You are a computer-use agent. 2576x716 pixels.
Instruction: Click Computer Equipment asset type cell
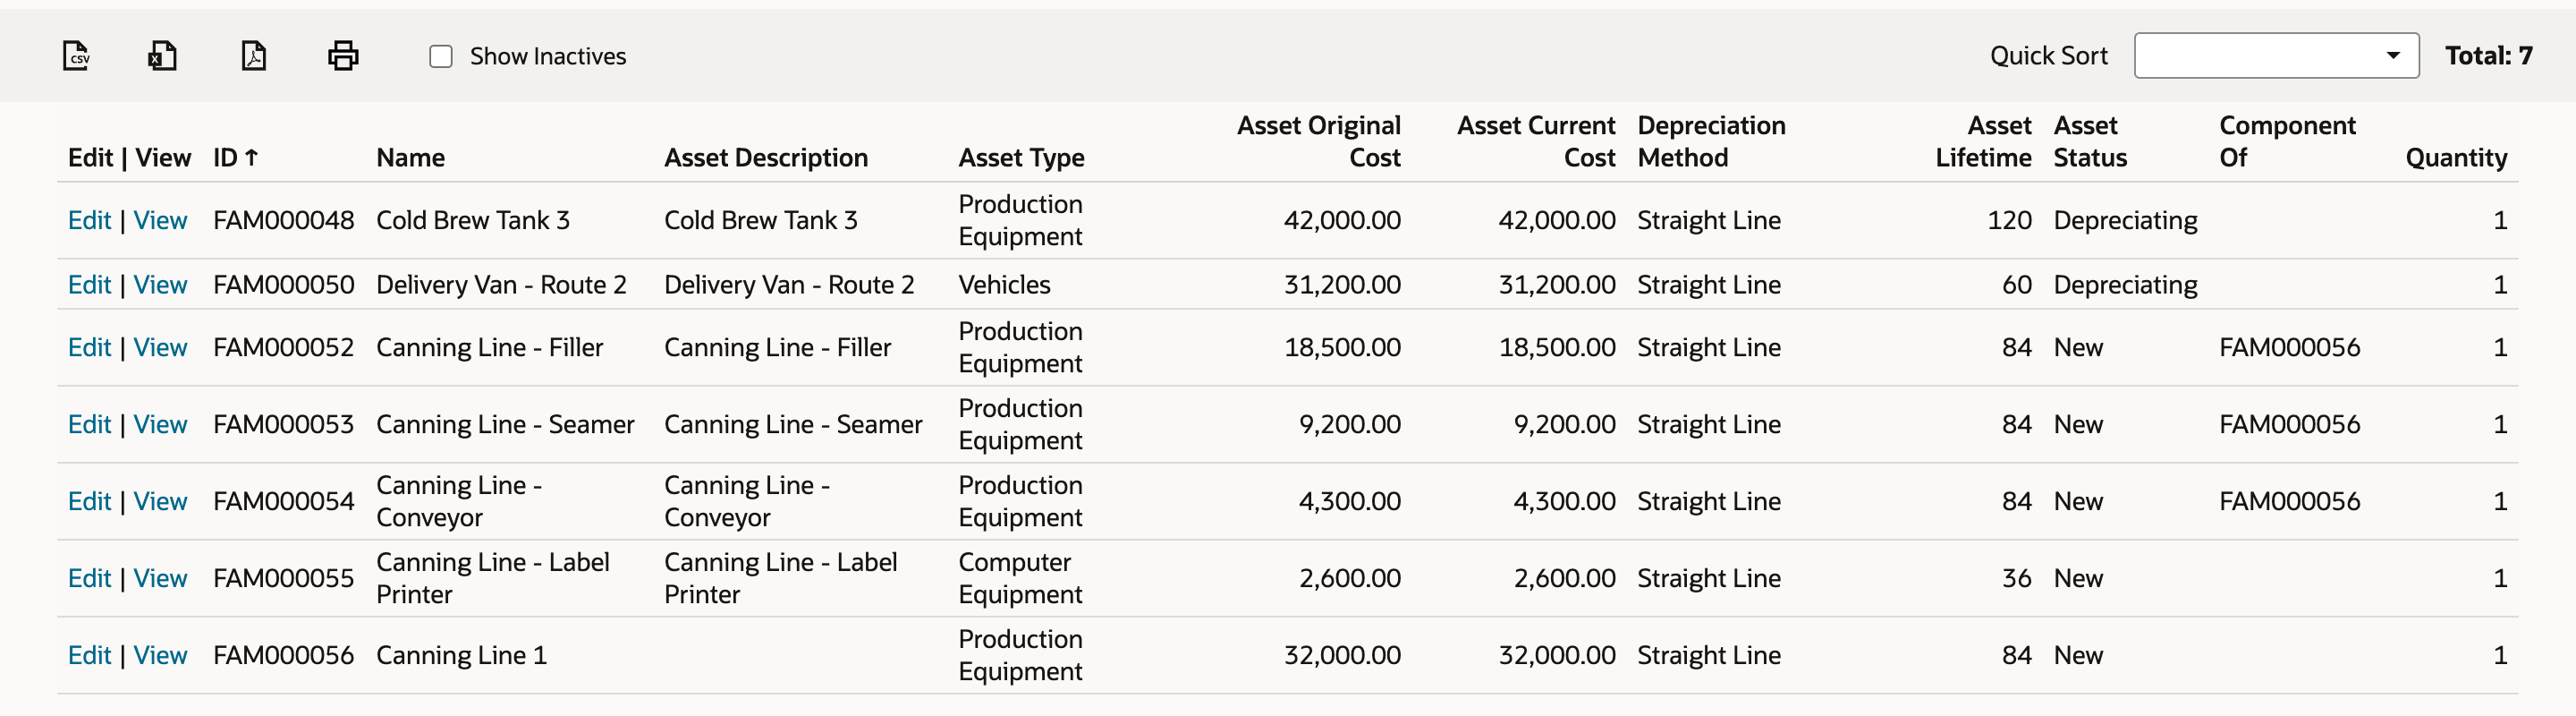[1020, 579]
